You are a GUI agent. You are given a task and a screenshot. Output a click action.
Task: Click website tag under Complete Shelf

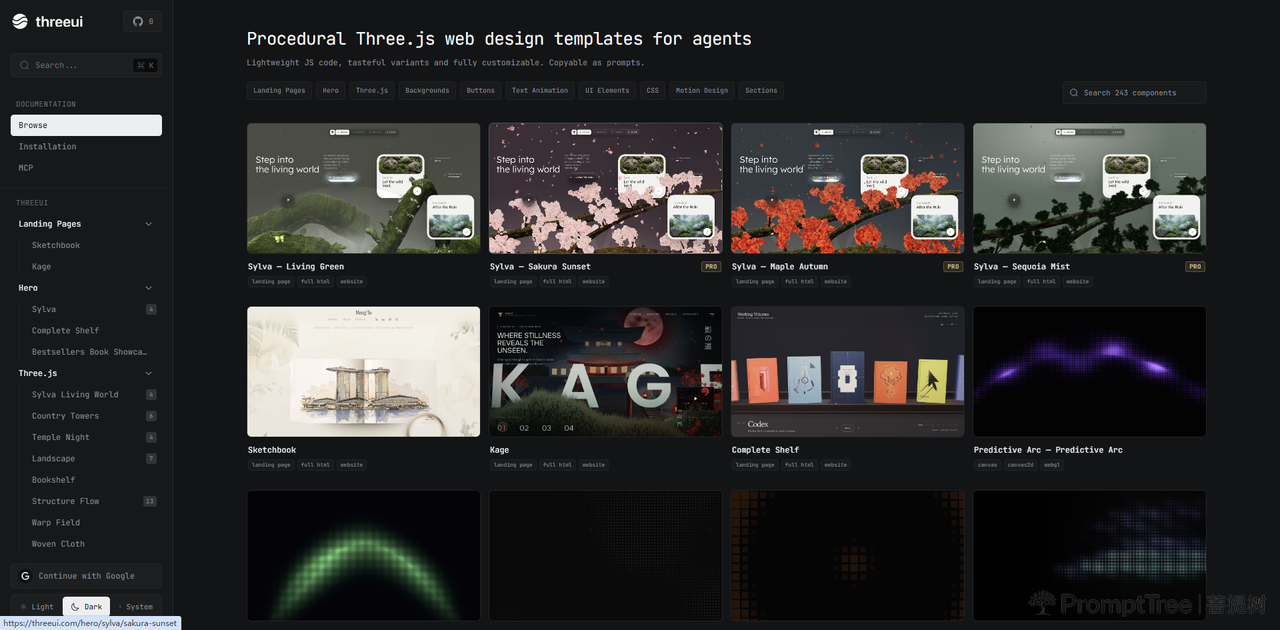coord(836,465)
